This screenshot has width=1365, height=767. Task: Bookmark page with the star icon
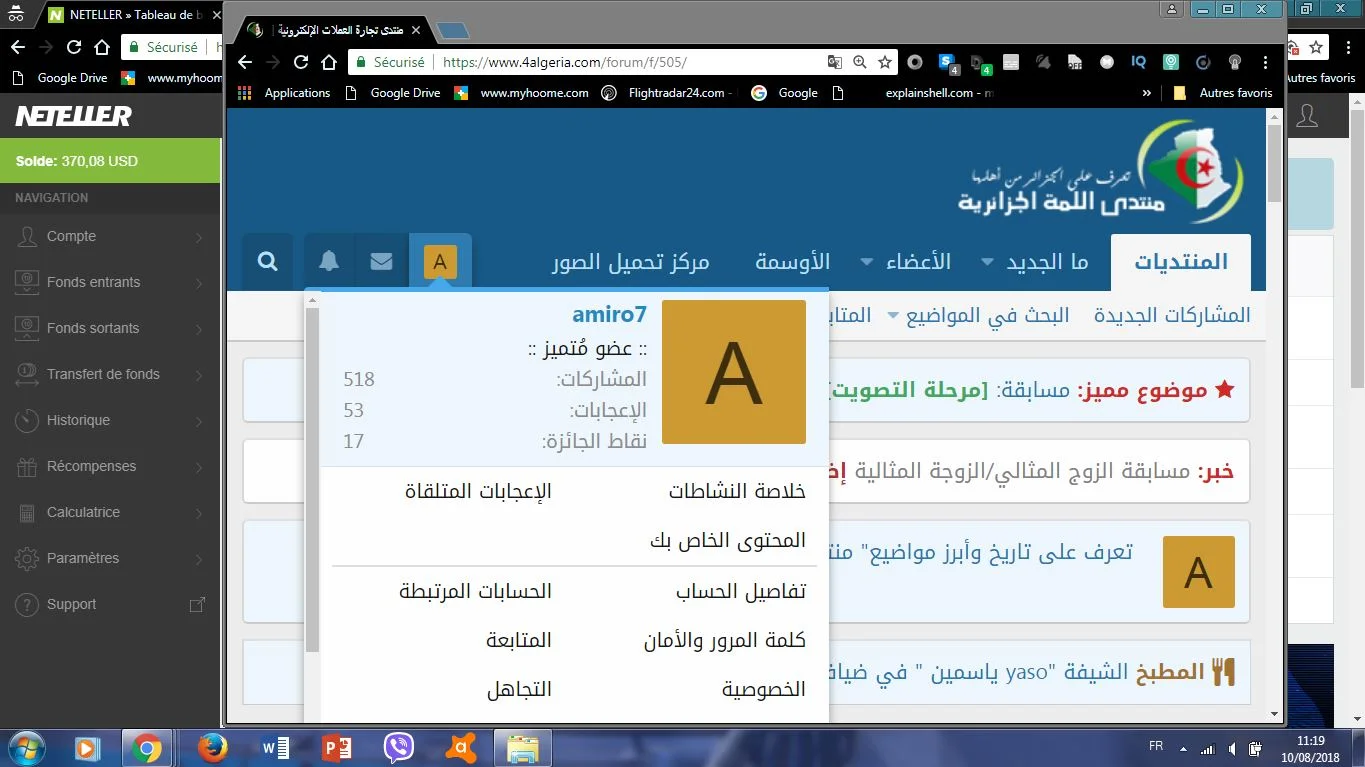(x=885, y=62)
